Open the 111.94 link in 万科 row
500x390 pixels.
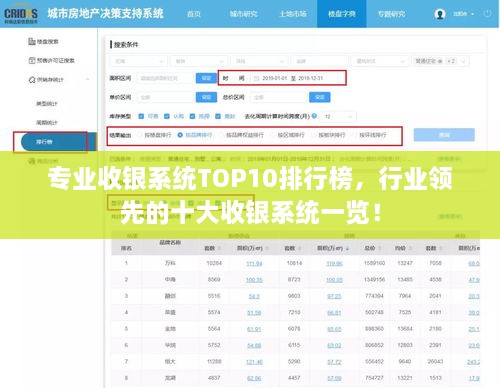[254, 264]
